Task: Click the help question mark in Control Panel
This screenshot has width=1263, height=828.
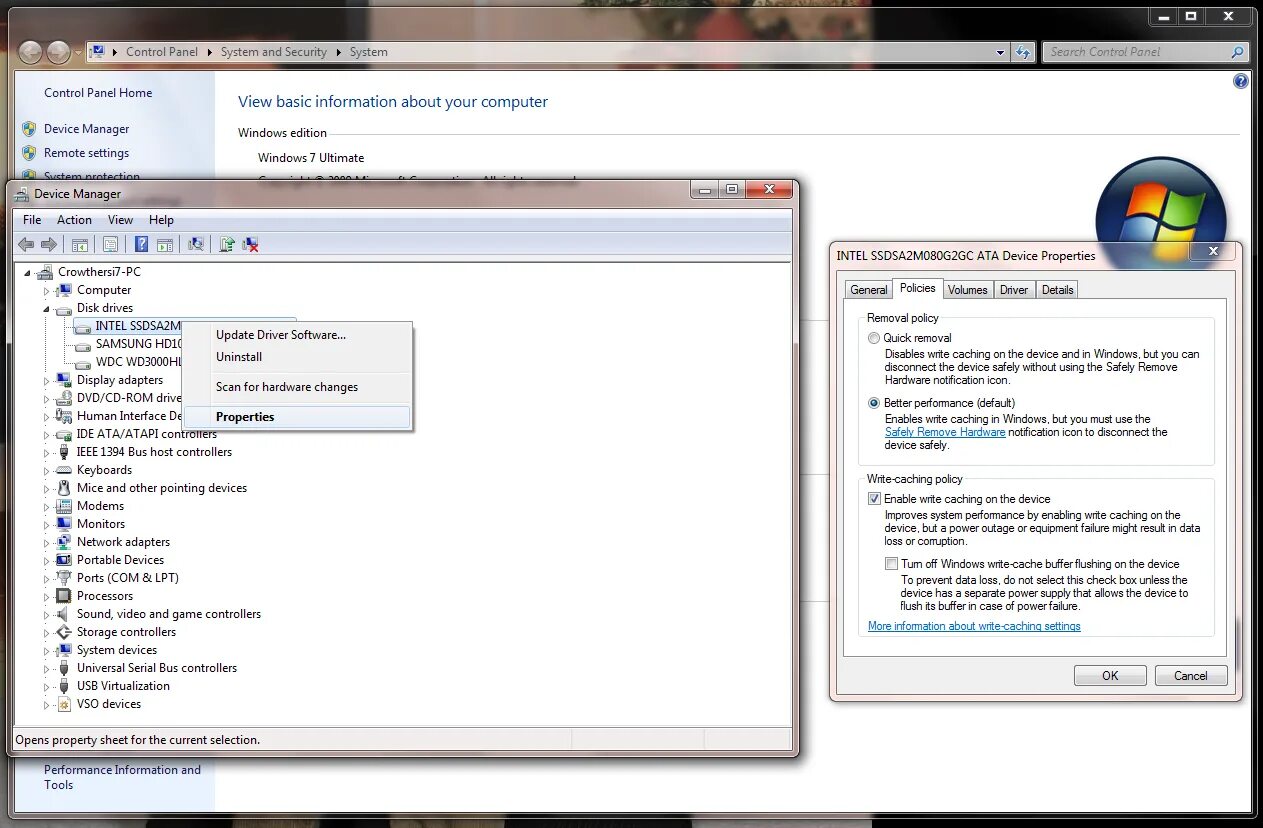Action: point(1241,81)
